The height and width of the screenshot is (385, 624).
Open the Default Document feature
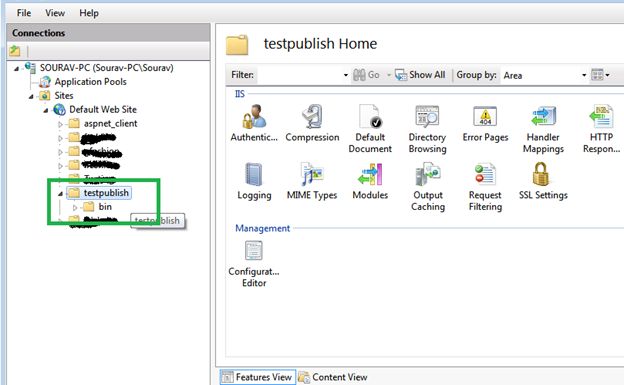click(x=370, y=129)
